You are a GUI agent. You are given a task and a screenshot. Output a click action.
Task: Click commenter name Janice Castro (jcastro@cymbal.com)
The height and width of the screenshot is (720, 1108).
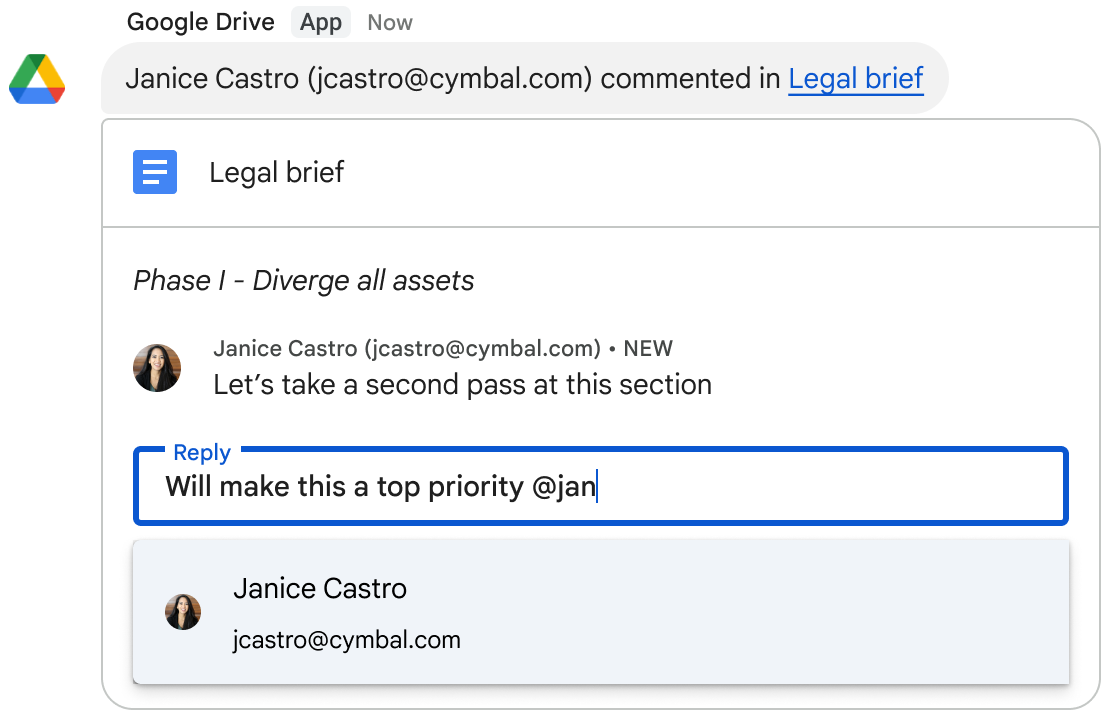tap(407, 348)
